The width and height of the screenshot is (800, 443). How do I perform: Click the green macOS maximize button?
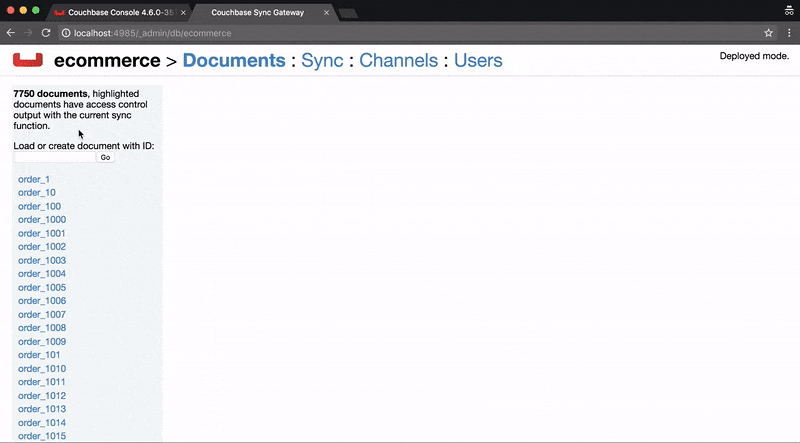[x=35, y=10]
